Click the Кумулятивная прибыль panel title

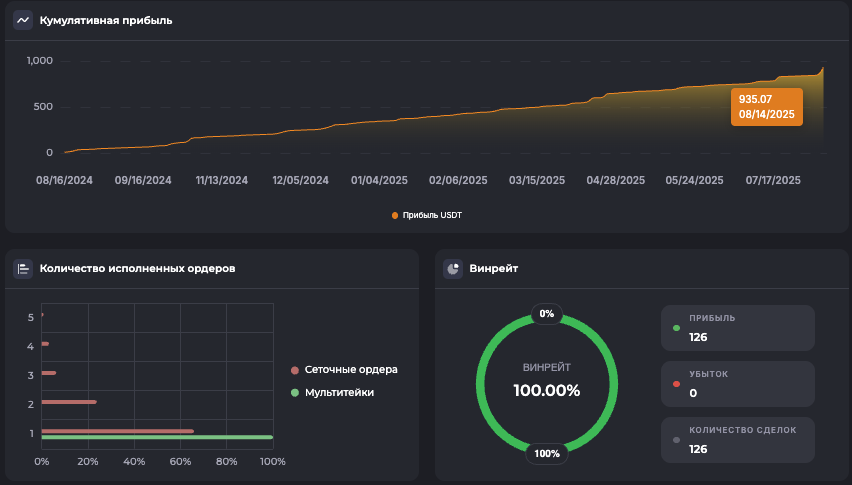[106, 20]
